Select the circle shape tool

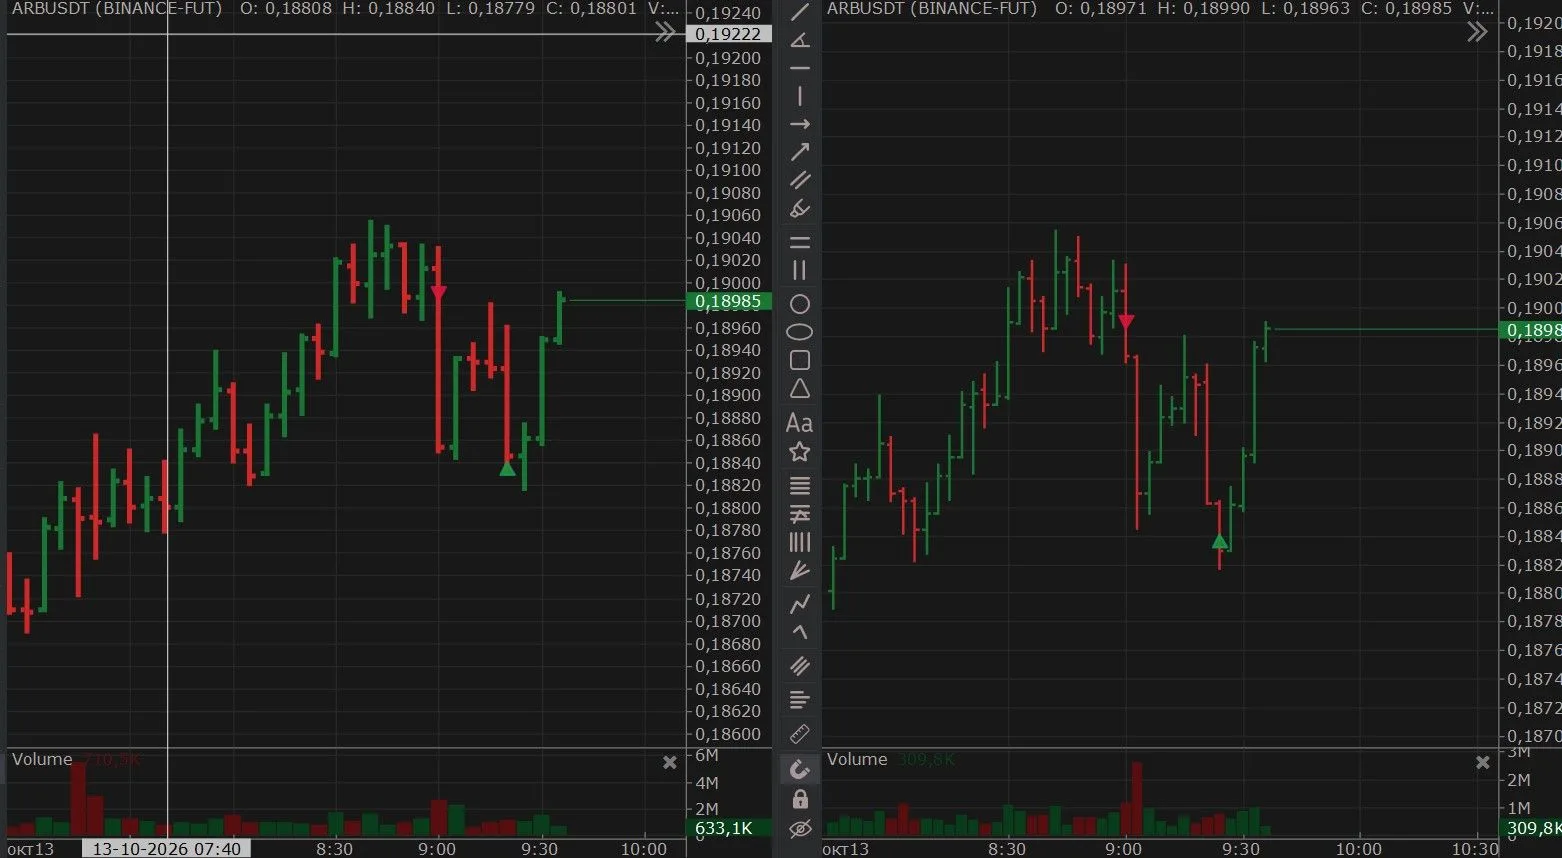799,304
